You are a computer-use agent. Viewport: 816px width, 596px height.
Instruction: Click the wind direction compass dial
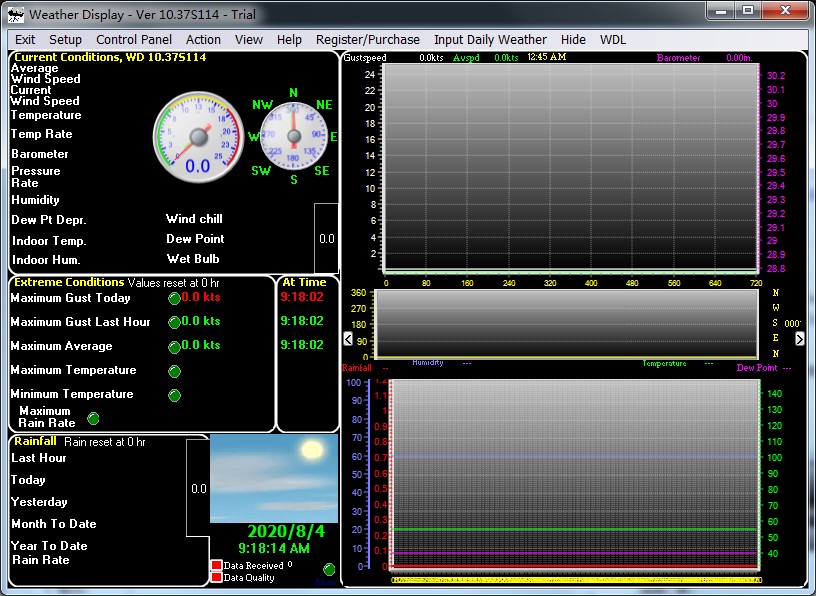293,137
